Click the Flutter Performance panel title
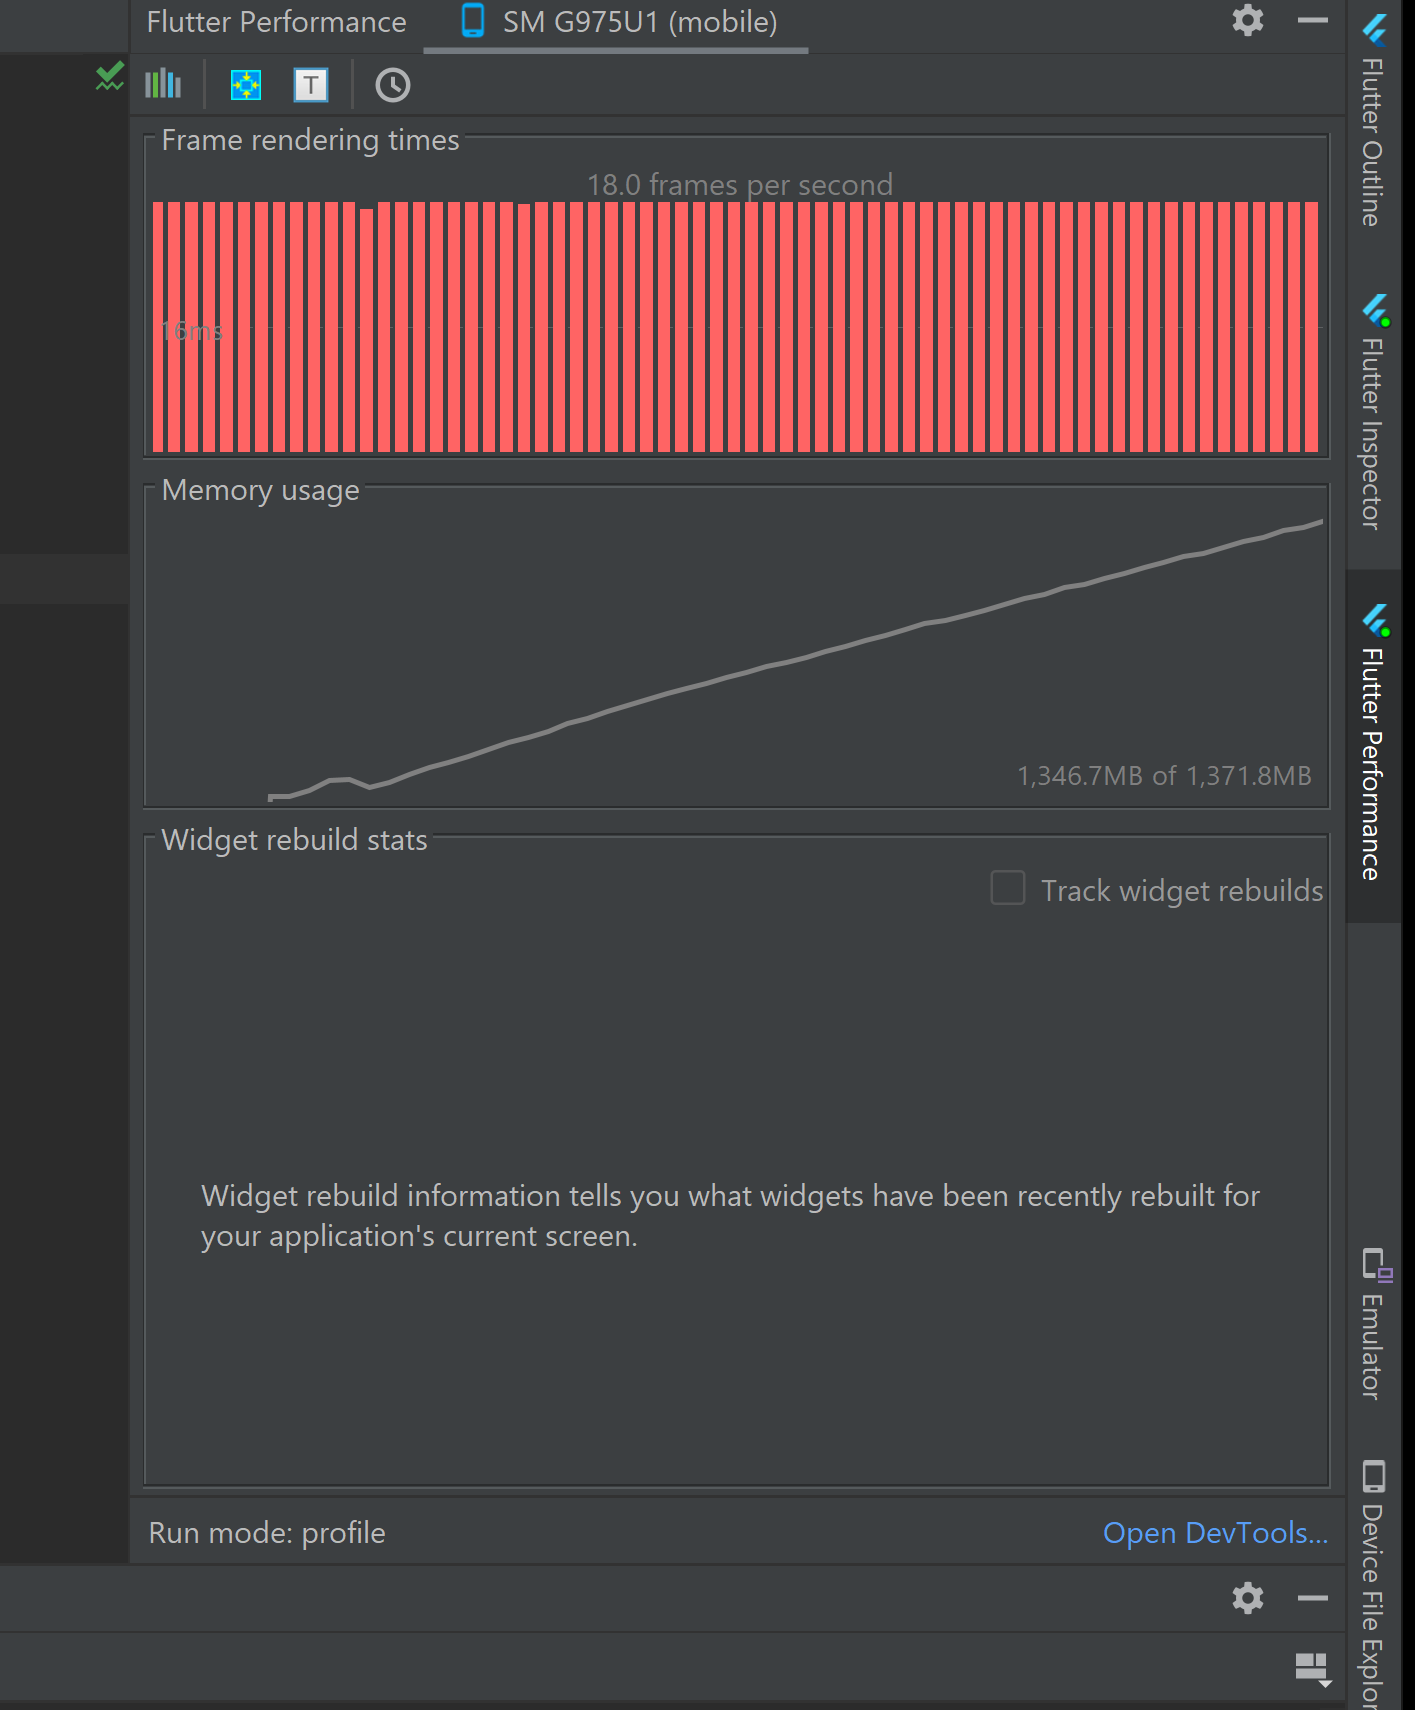Viewport: 1415px width, 1710px height. click(277, 21)
